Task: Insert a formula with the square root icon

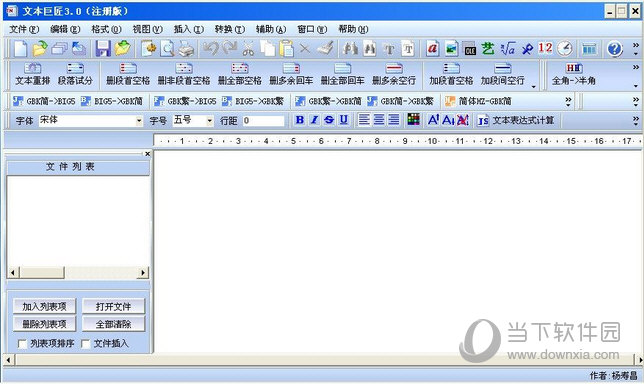Action: coord(508,48)
